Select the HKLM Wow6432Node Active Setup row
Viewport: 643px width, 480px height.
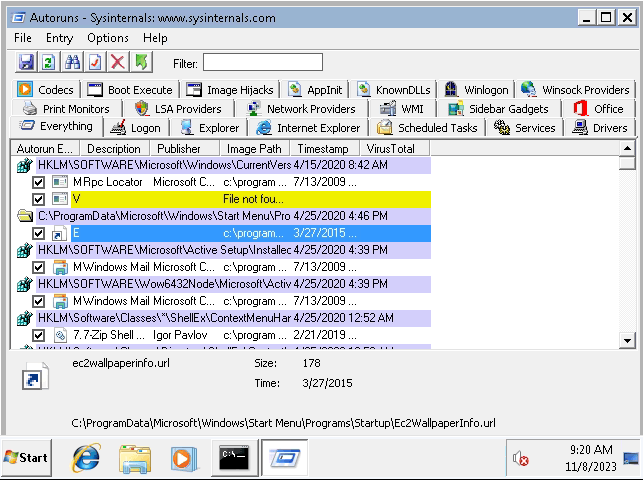point(233,284)
